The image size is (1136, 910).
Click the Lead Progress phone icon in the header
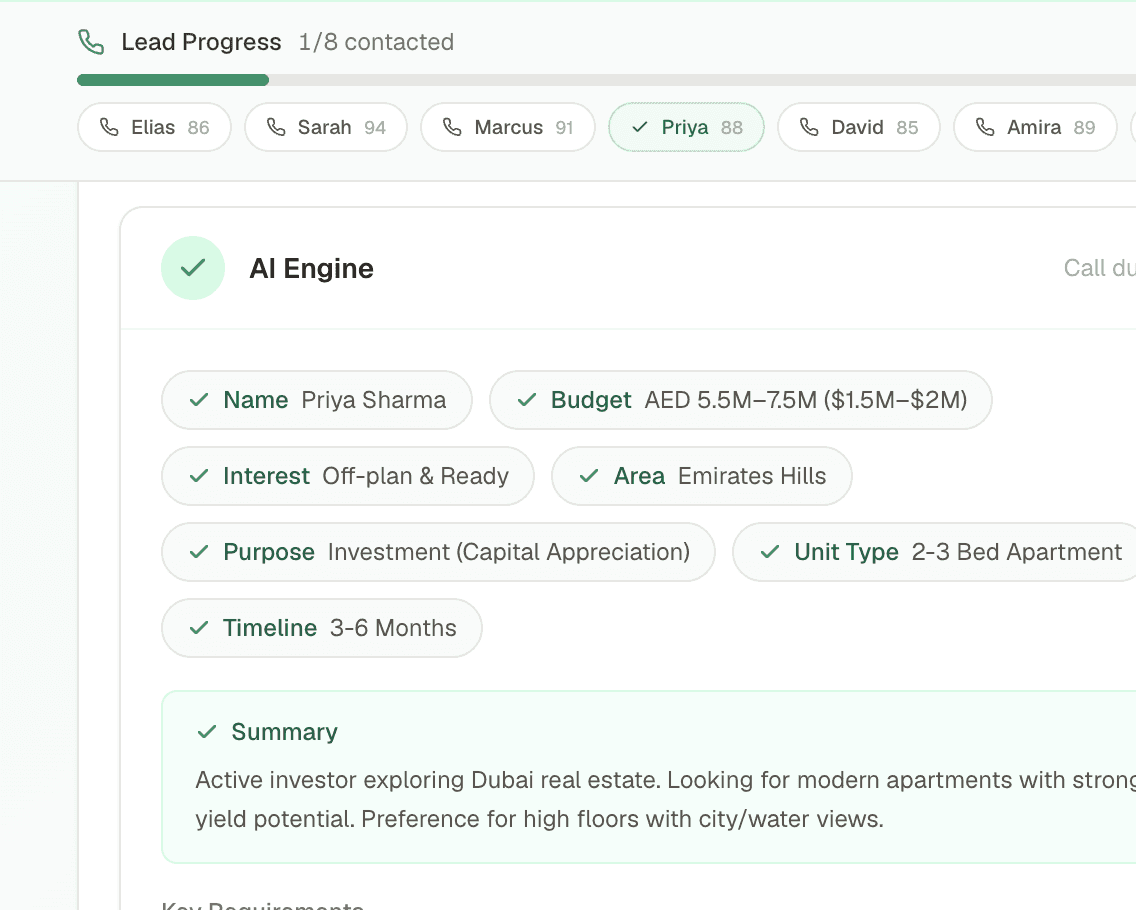click(92, 42)
